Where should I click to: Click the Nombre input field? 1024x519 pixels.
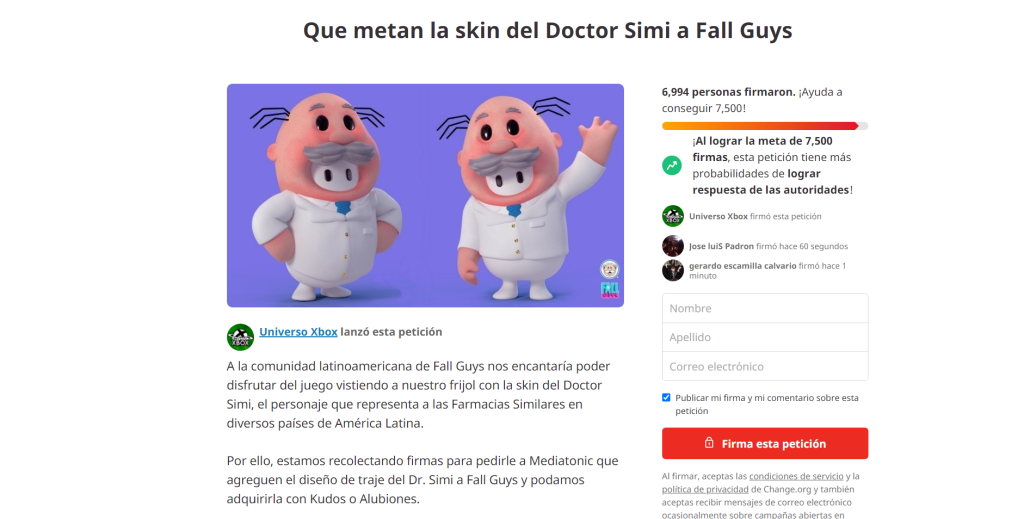pos(765,308)
